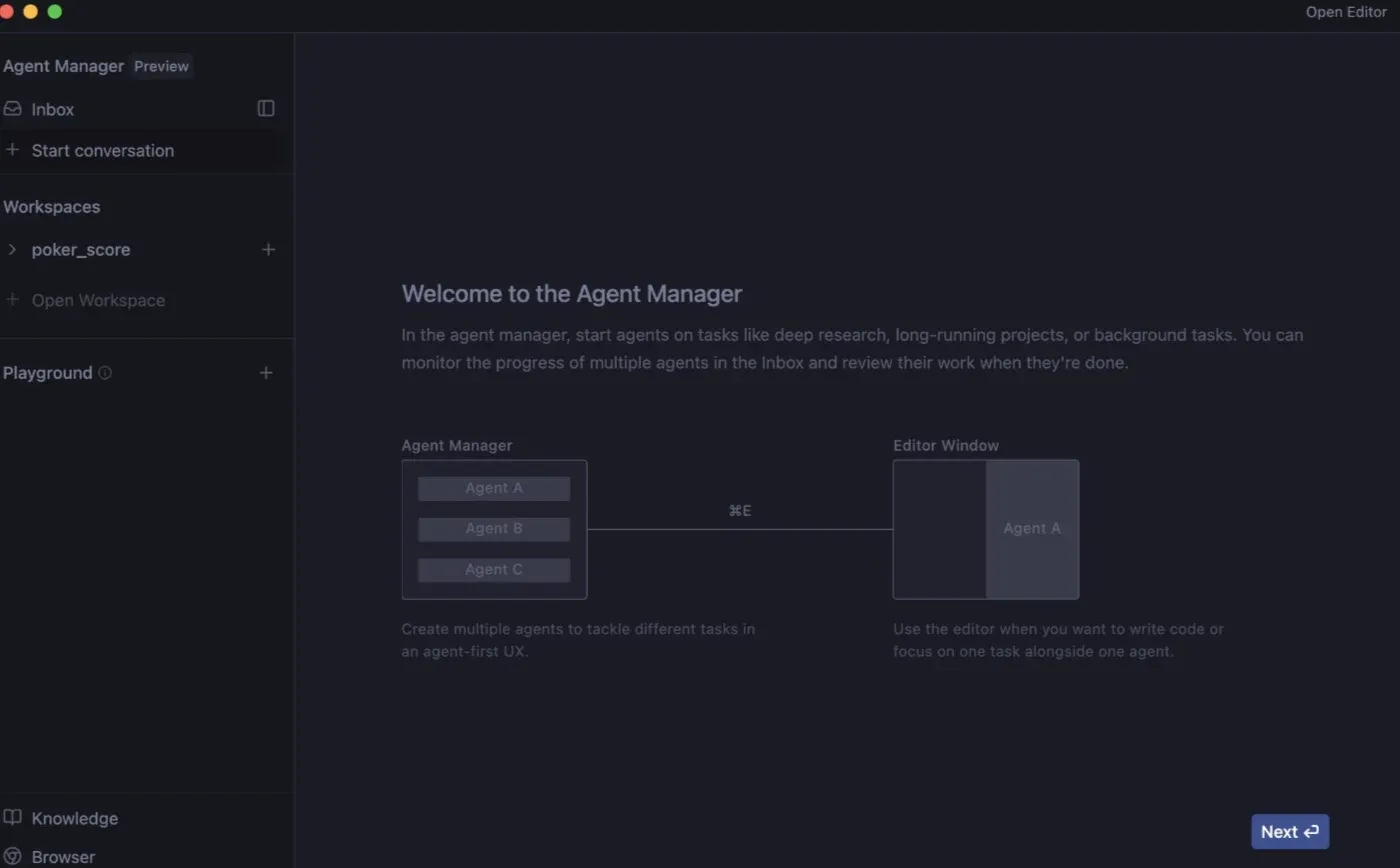Viewport: 1400px width, 868px height.
Task: Add a new Playground with plus icon
Action: [x=266, y=373]
